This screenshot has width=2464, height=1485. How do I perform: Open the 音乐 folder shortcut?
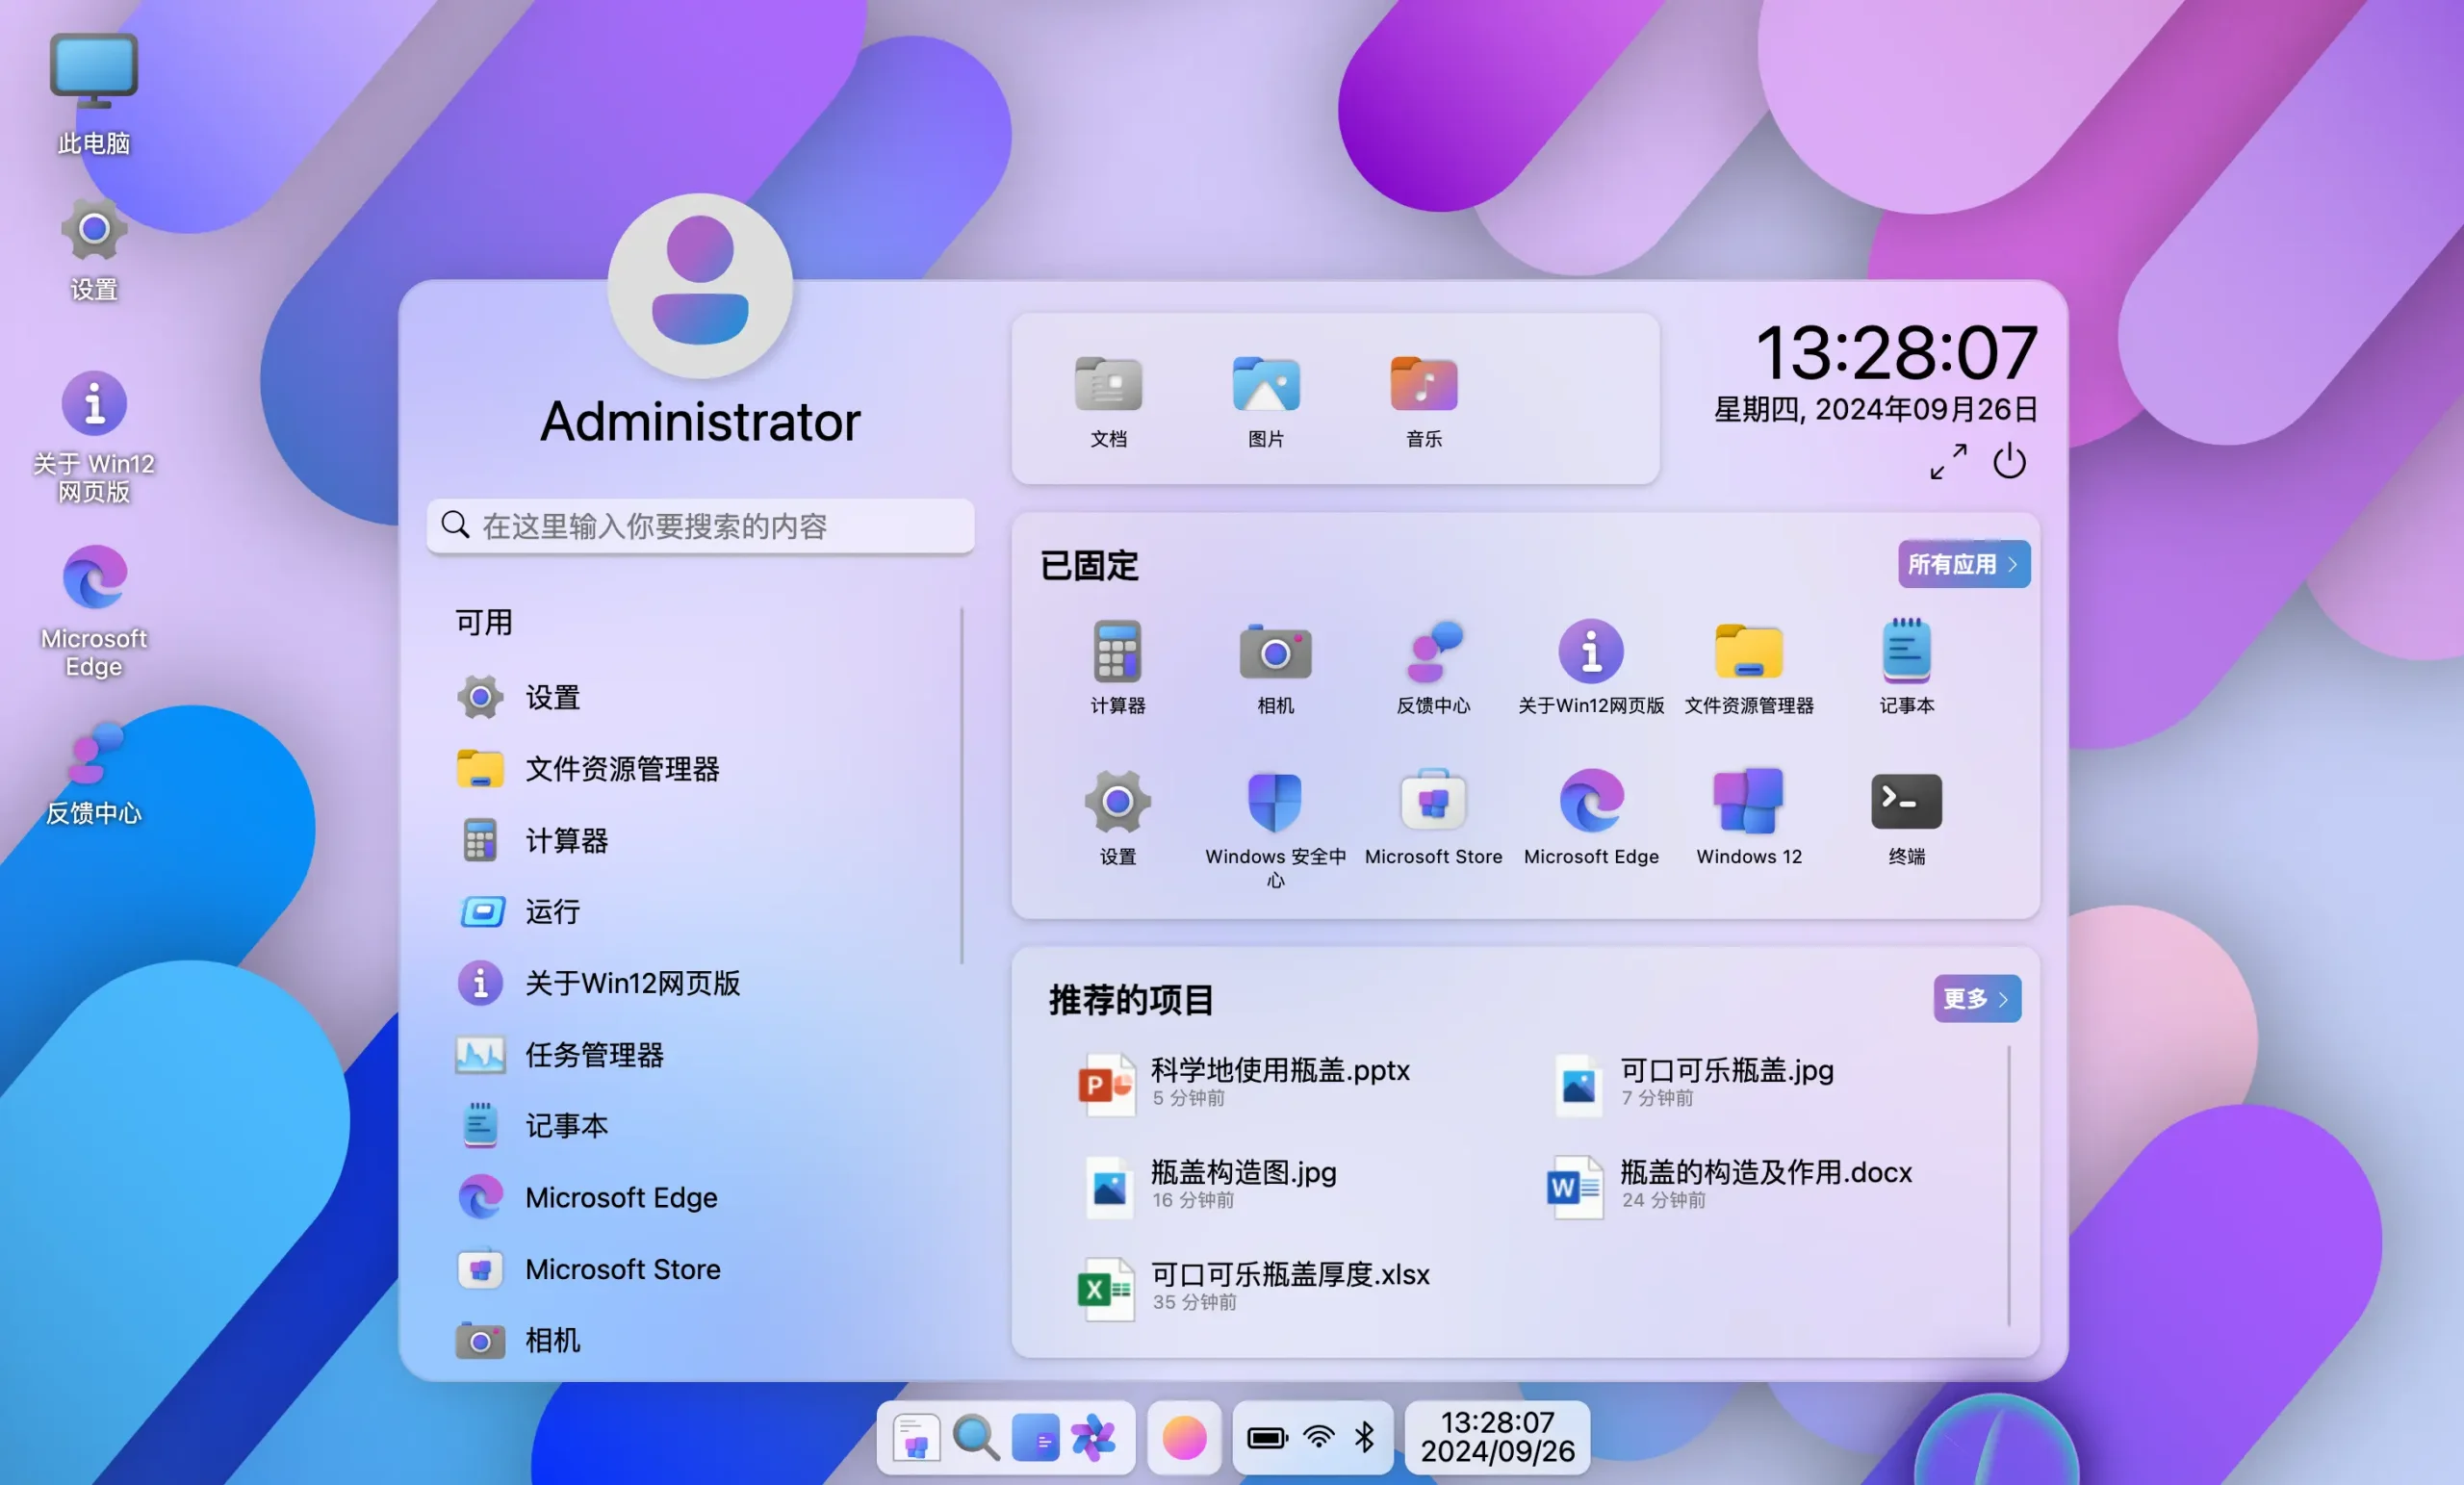click(x=1424, y=400)
